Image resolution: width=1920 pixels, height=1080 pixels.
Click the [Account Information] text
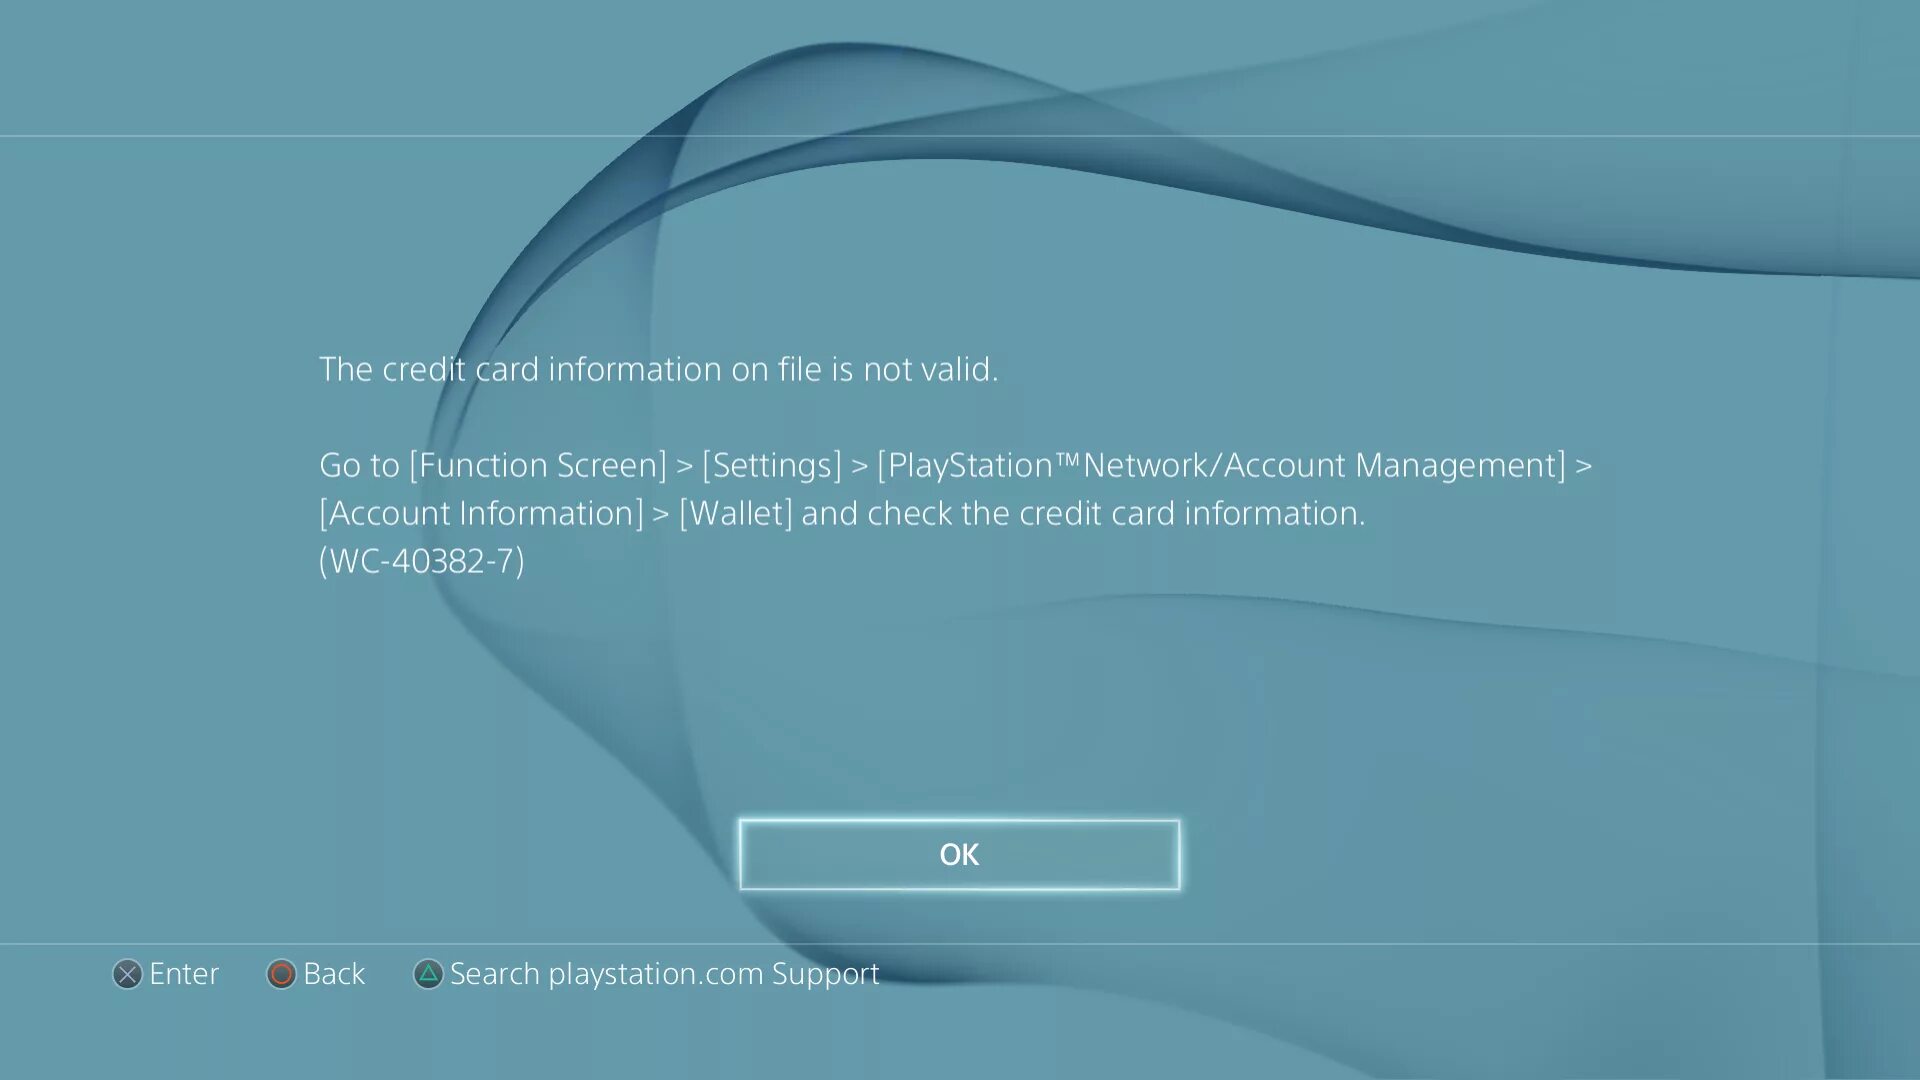tap(481, 514)
